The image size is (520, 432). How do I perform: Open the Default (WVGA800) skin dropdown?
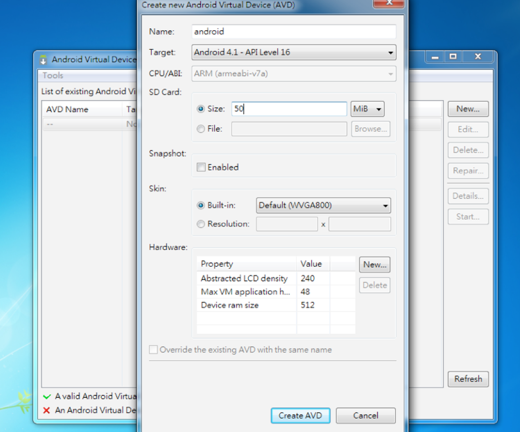(323, 205)
